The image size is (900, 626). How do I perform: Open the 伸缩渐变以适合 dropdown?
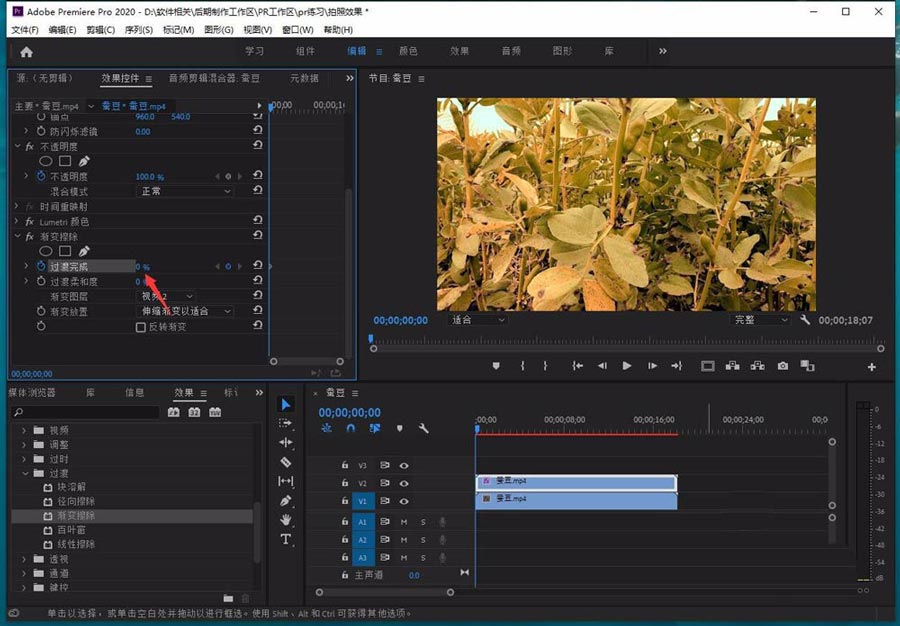[x=184, y=311]
